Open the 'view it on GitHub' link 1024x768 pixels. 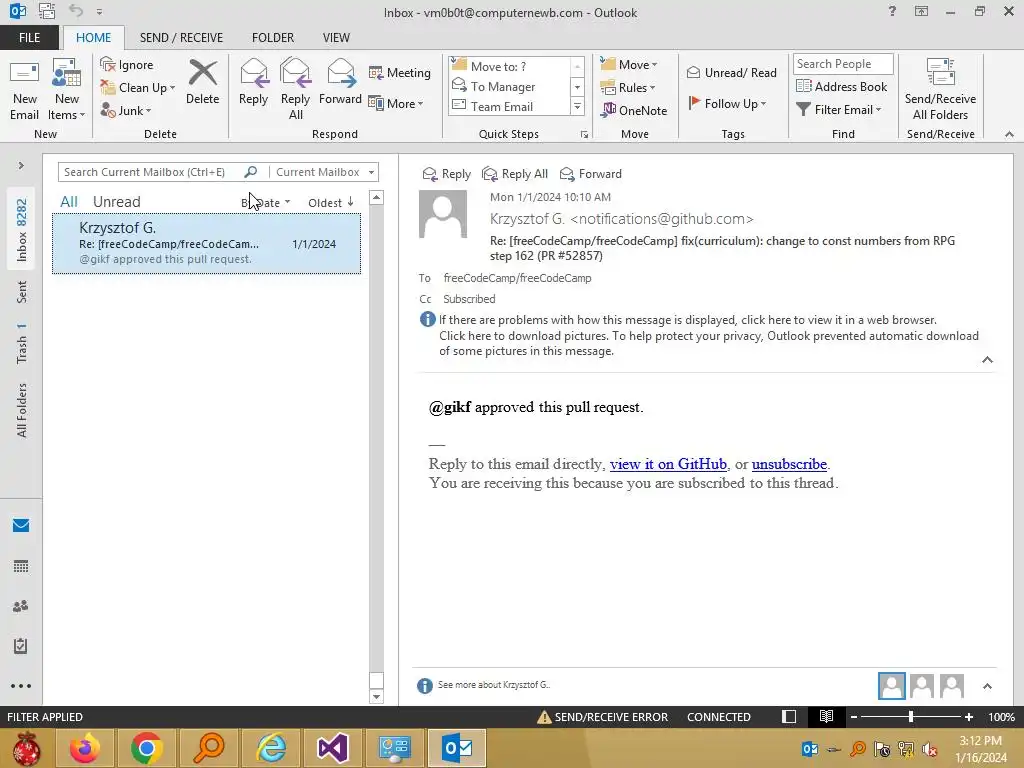[668, 464]
